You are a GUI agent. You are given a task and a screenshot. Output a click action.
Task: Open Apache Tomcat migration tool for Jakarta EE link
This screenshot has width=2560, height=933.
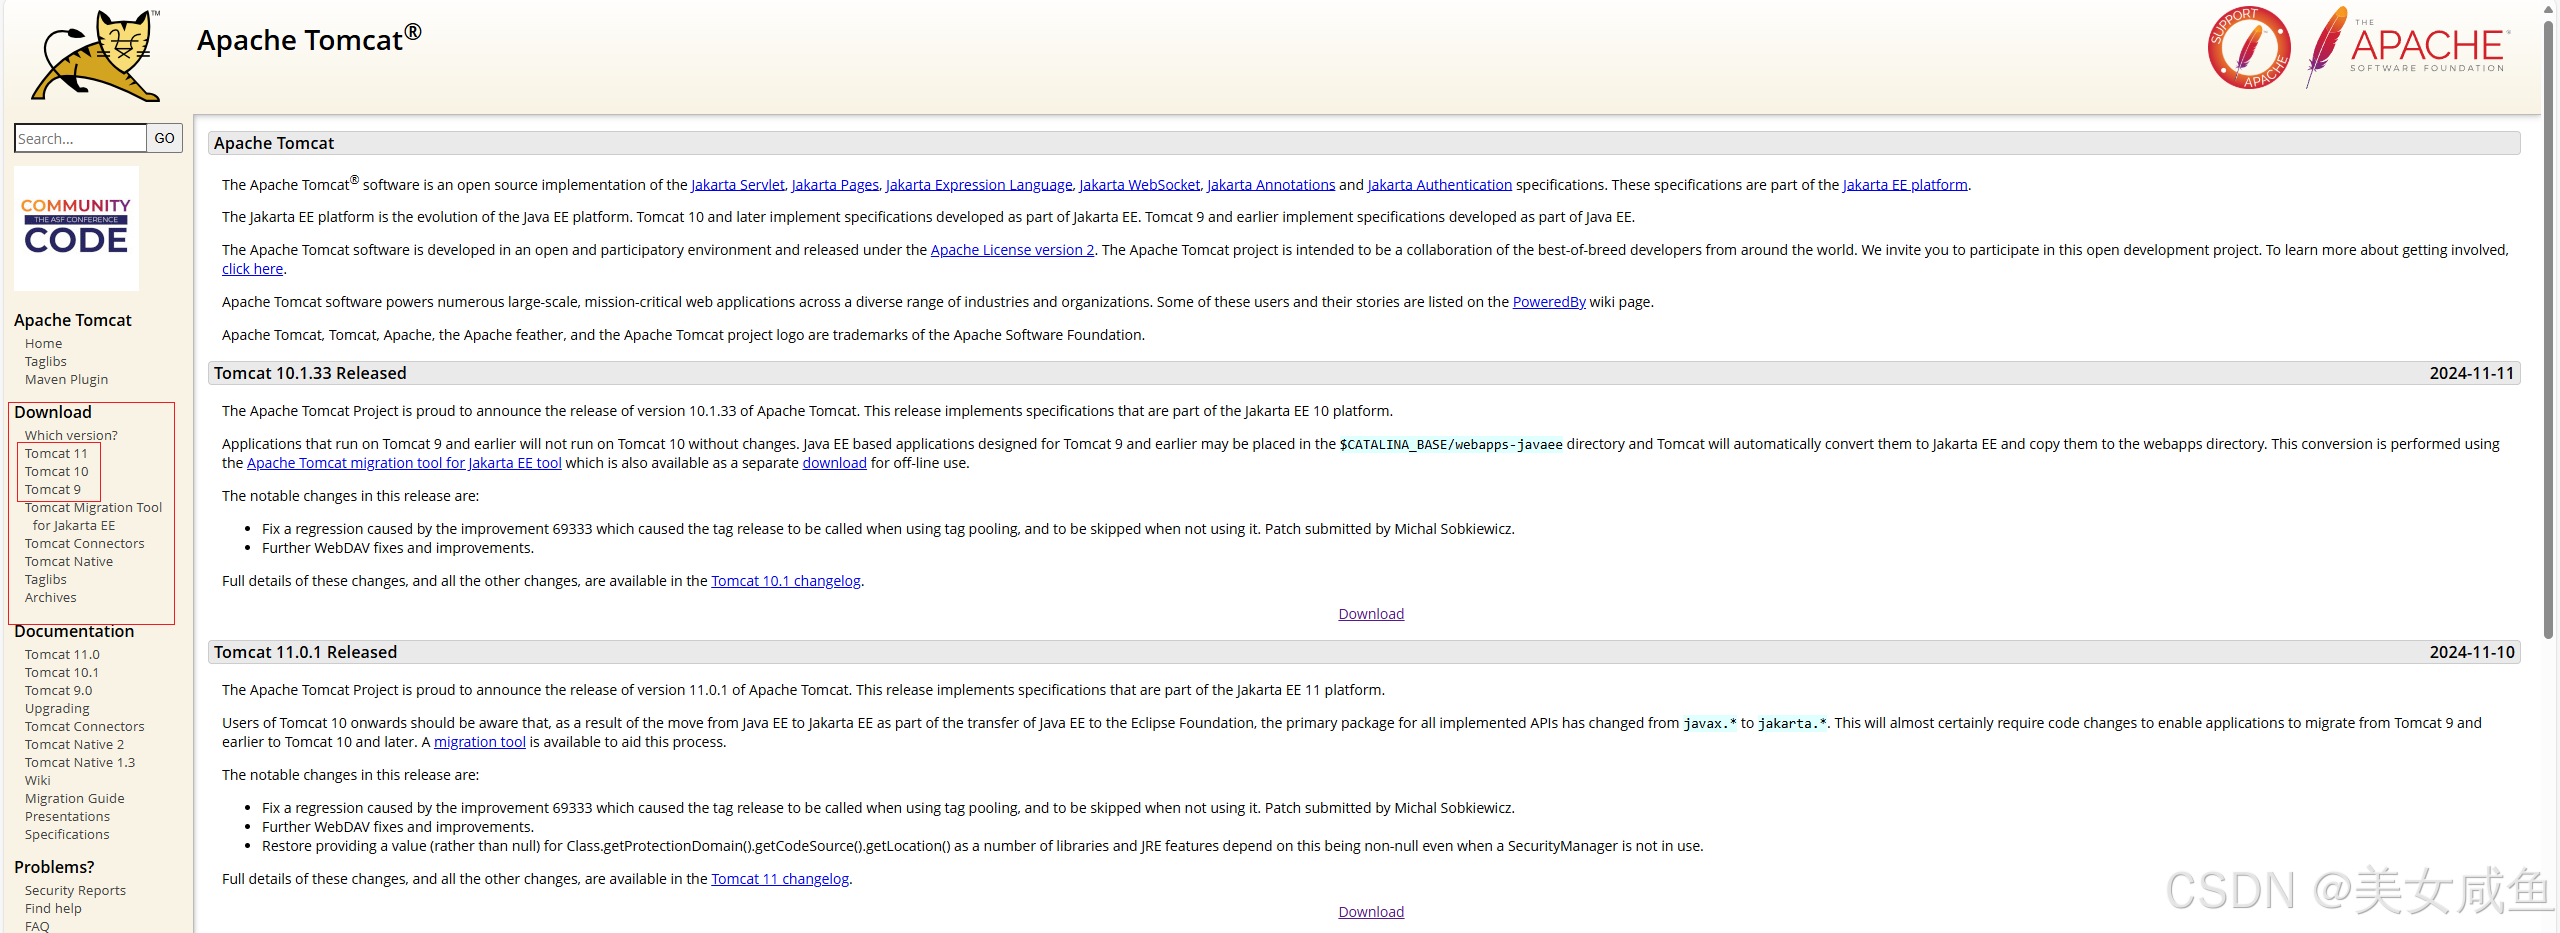[404, 463]
